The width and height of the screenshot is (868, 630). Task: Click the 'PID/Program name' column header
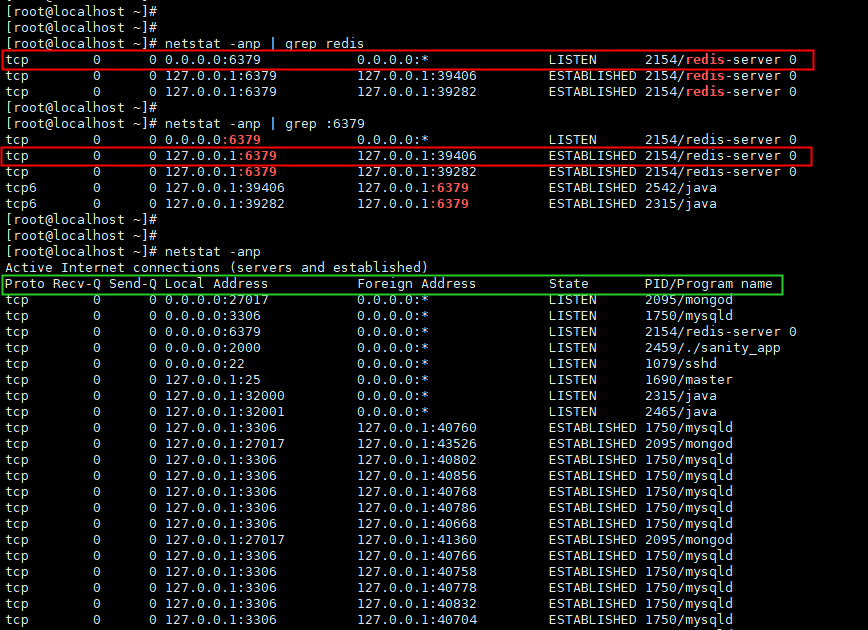tap(708, 284)
